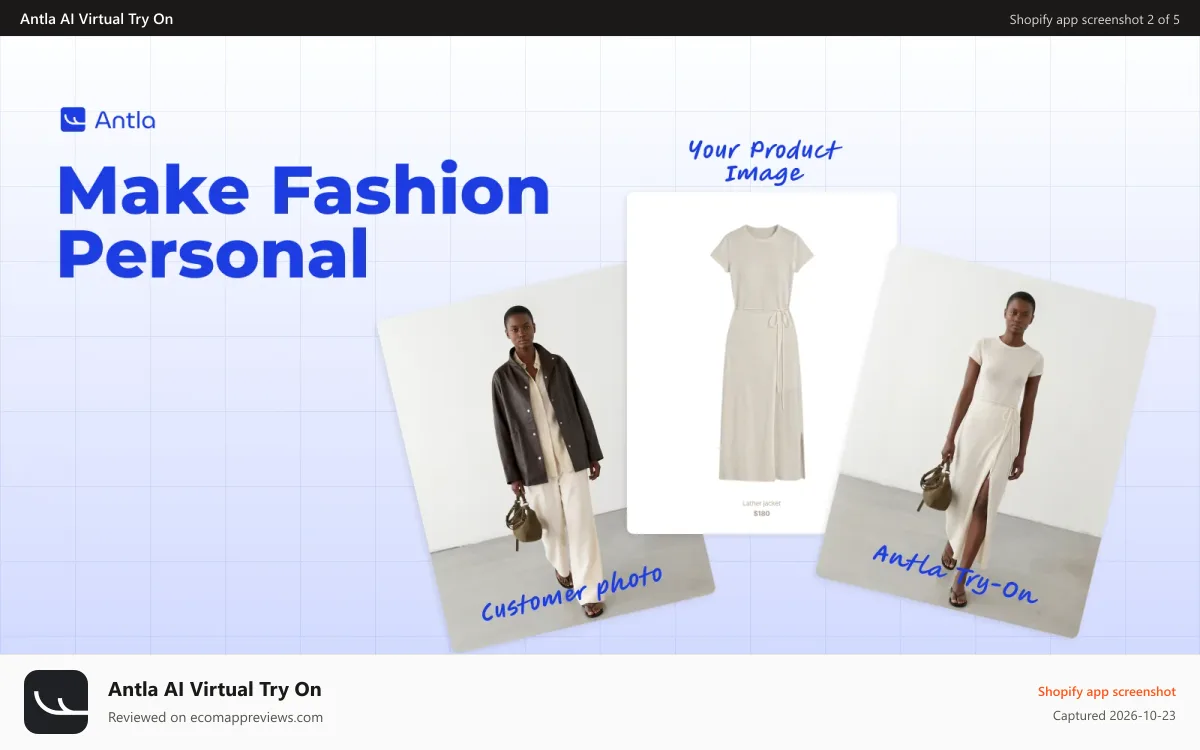Click the 'Customer photo' handwritten label
This screenshot has height=750, width=1200.
[571, 592]
